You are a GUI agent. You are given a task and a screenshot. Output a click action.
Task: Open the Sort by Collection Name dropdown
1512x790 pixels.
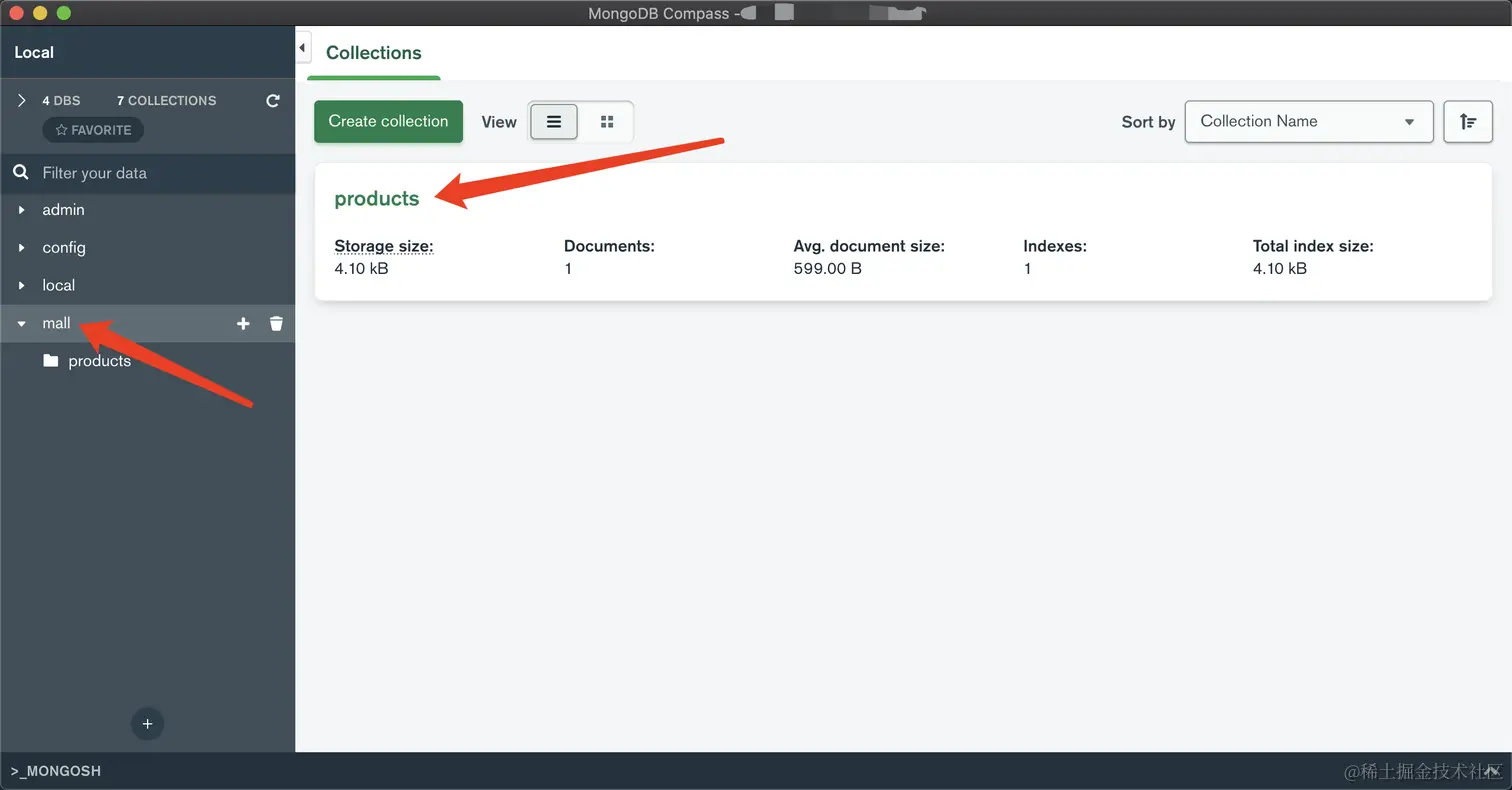click(x=1308, y=122)
